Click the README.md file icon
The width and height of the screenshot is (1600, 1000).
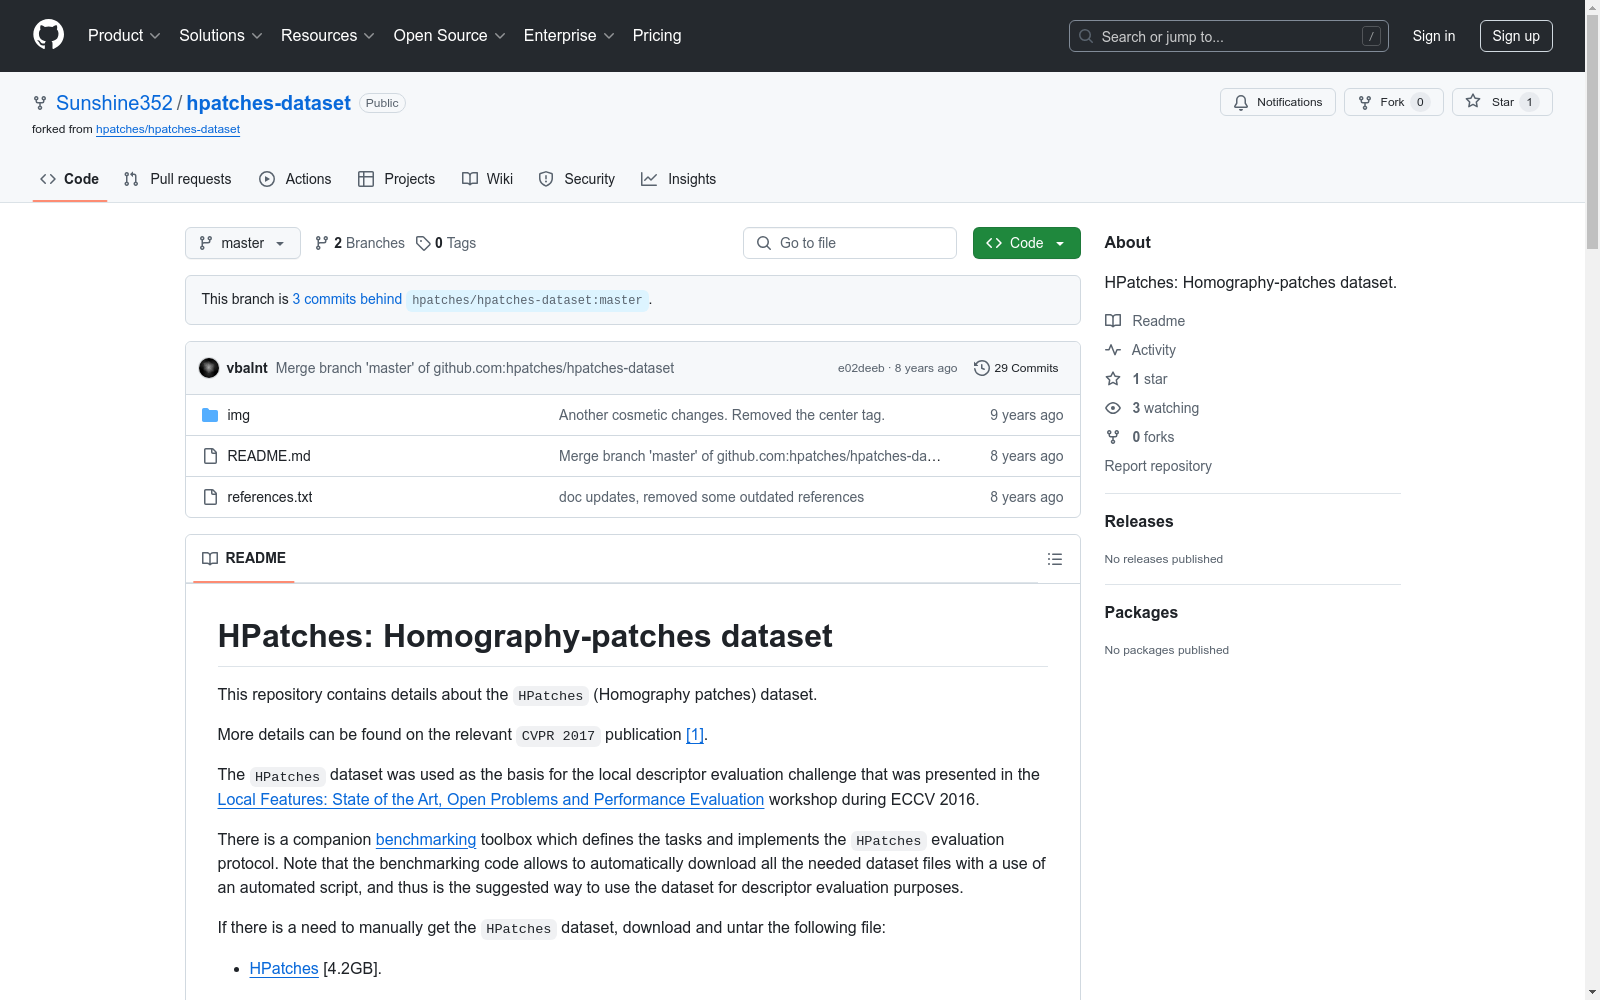pos(210,456)
